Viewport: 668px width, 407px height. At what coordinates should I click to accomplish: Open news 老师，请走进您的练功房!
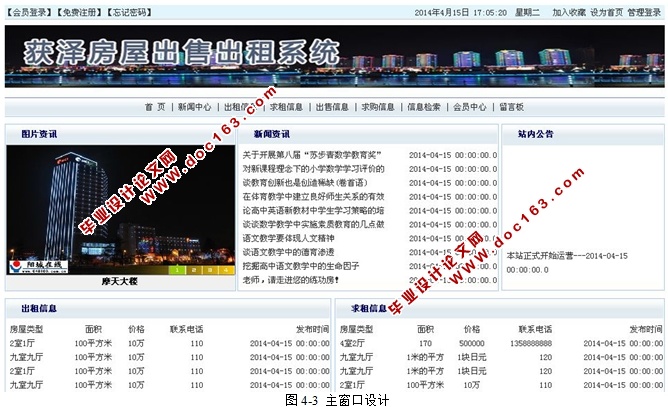(291, 280)
